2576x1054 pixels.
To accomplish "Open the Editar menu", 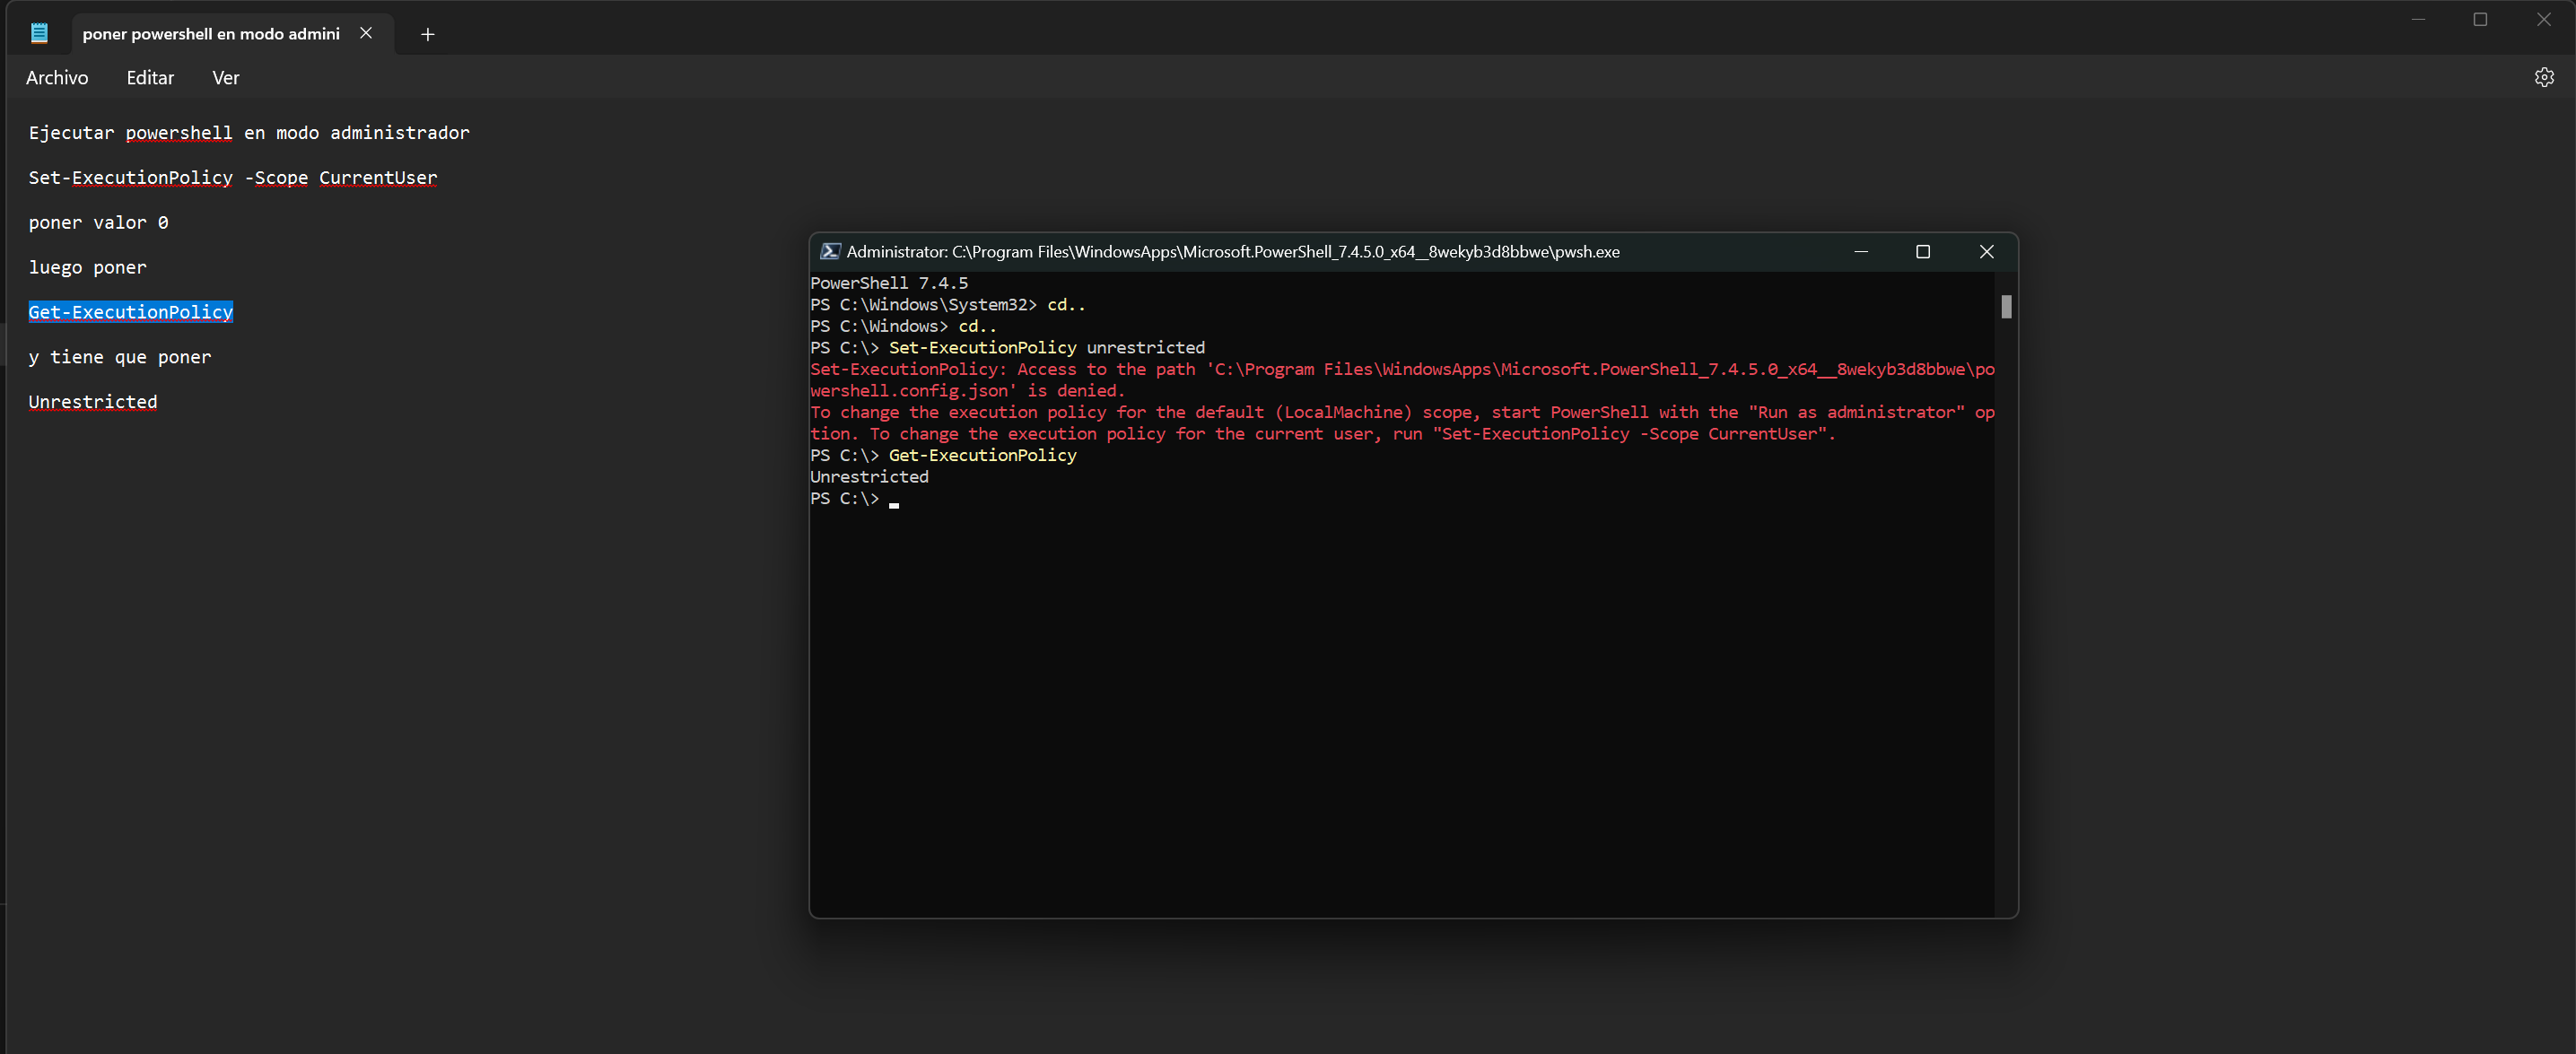I will [150, 78].
